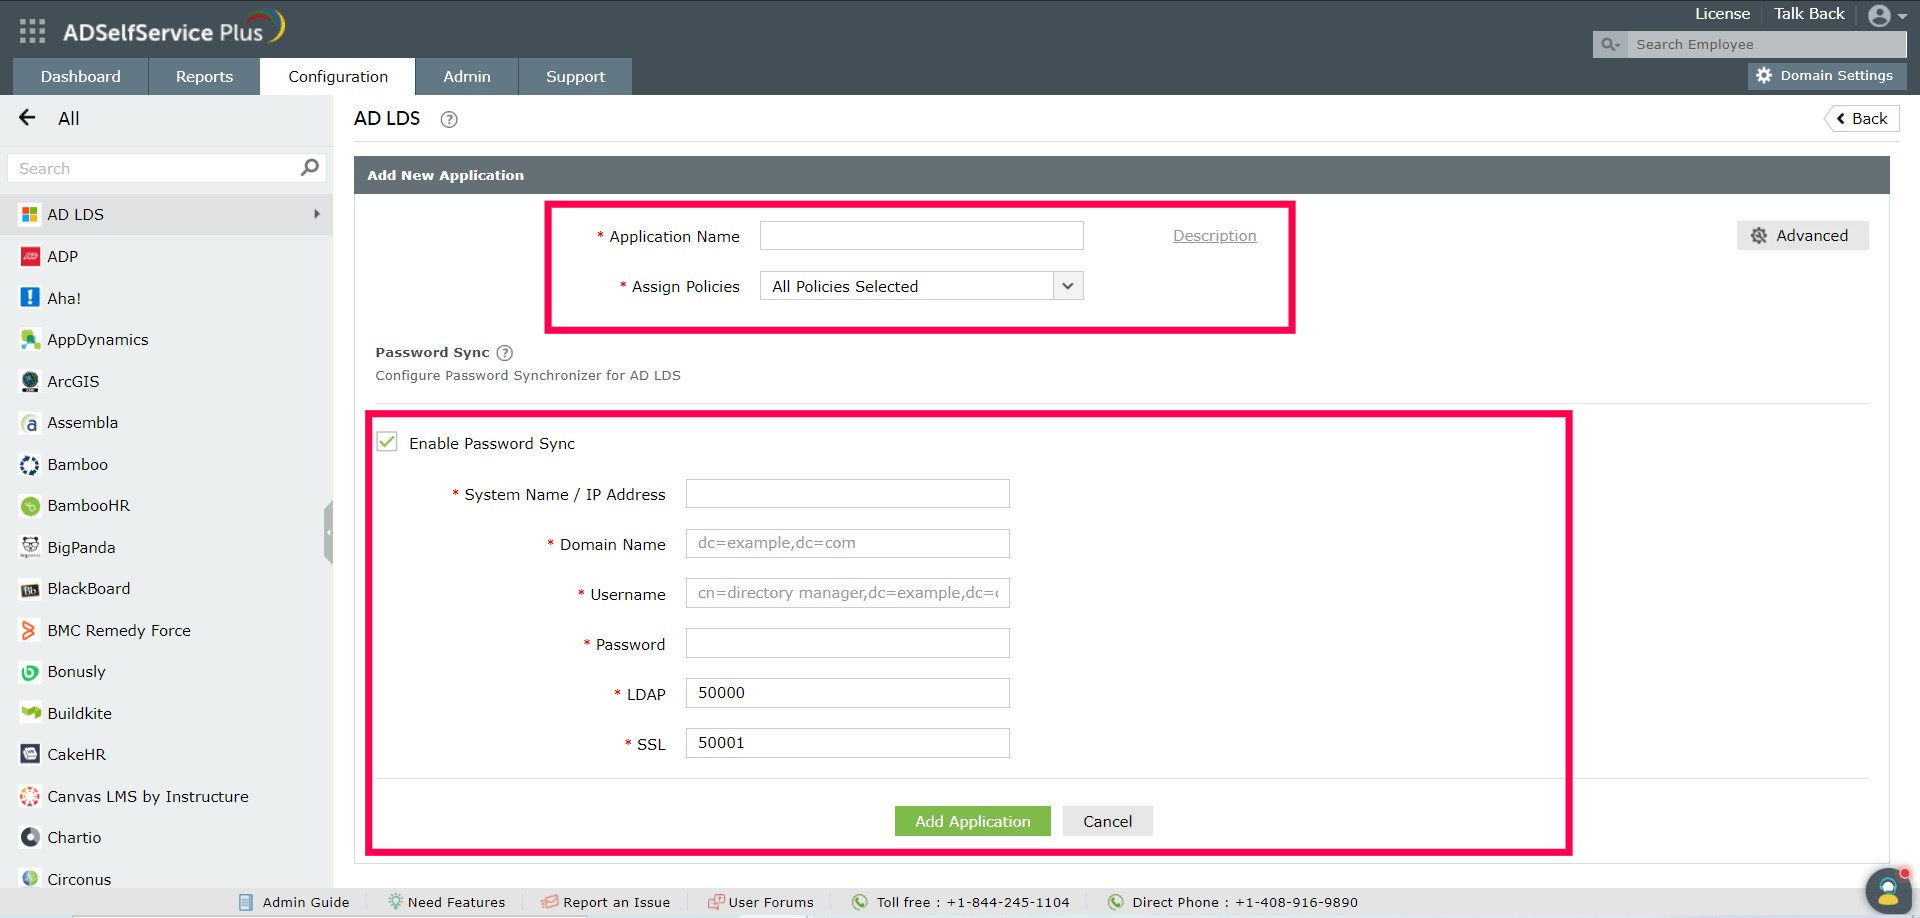Click the Domain Name input field

[847, 543]
